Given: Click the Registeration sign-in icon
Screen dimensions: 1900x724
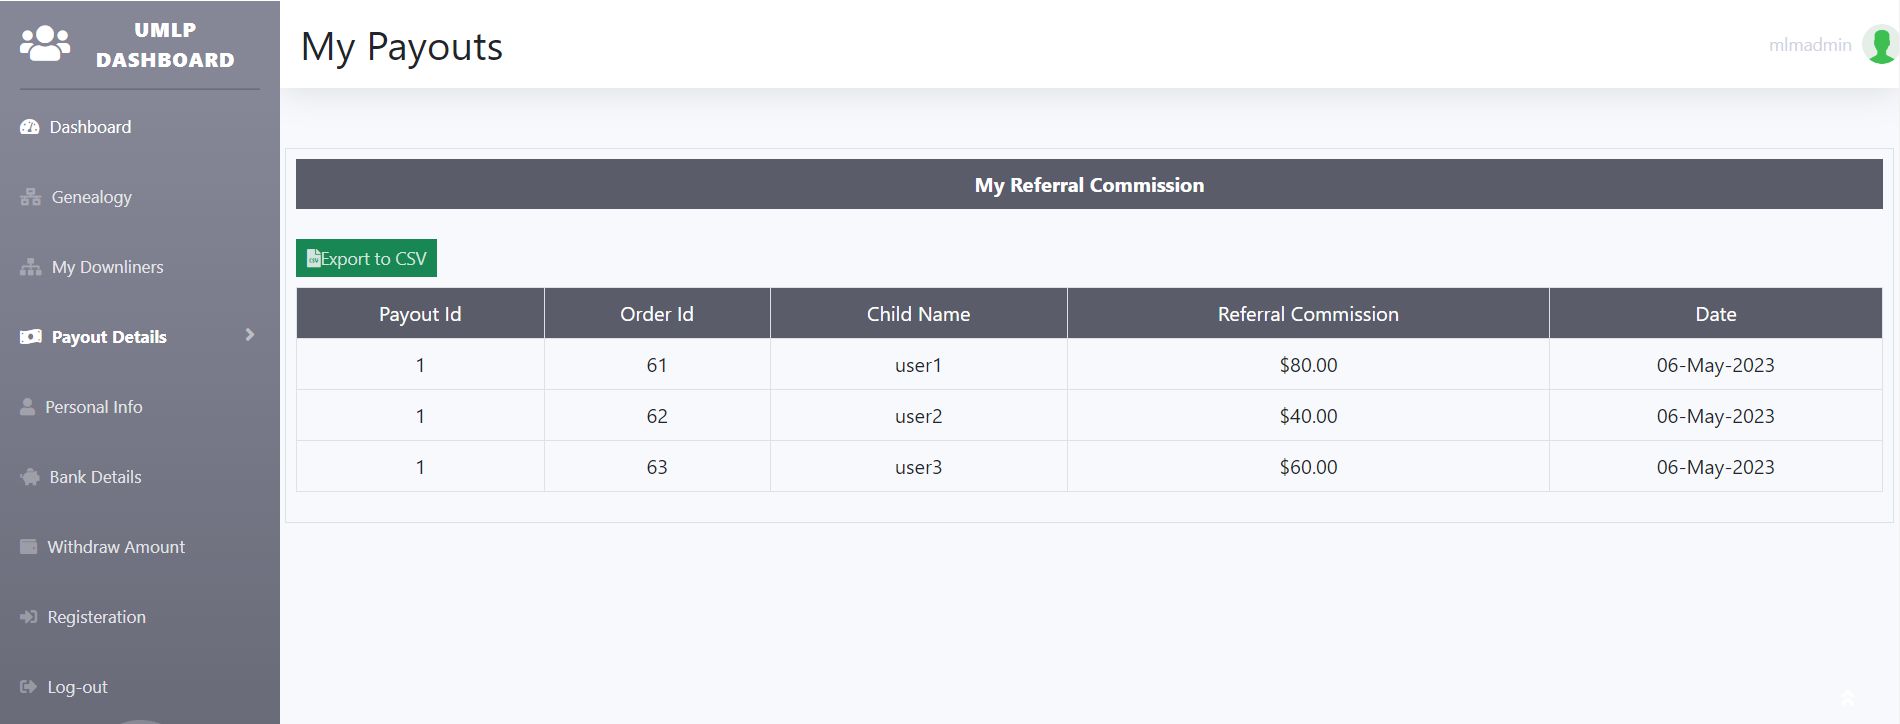Looking at the screenshot, I should [29, 617].
